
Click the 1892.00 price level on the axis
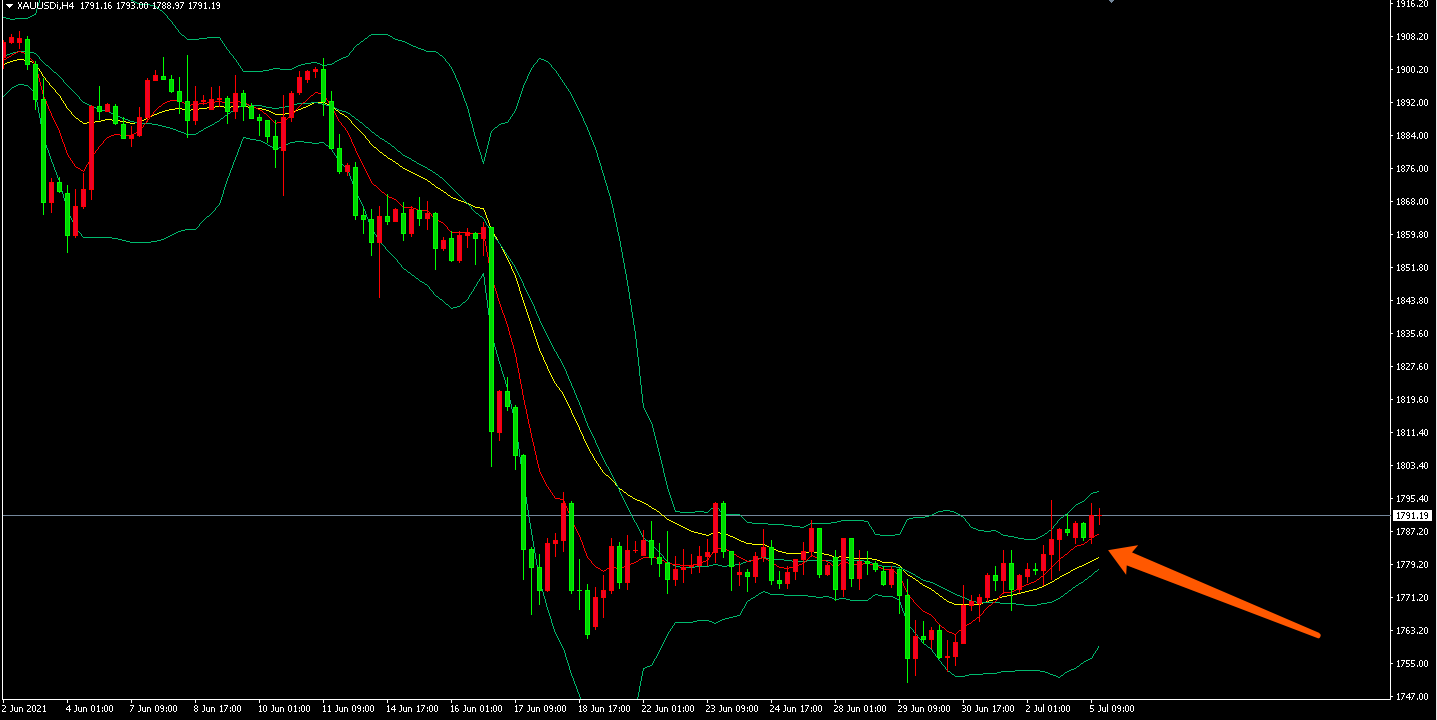(x=1413, y=103)
